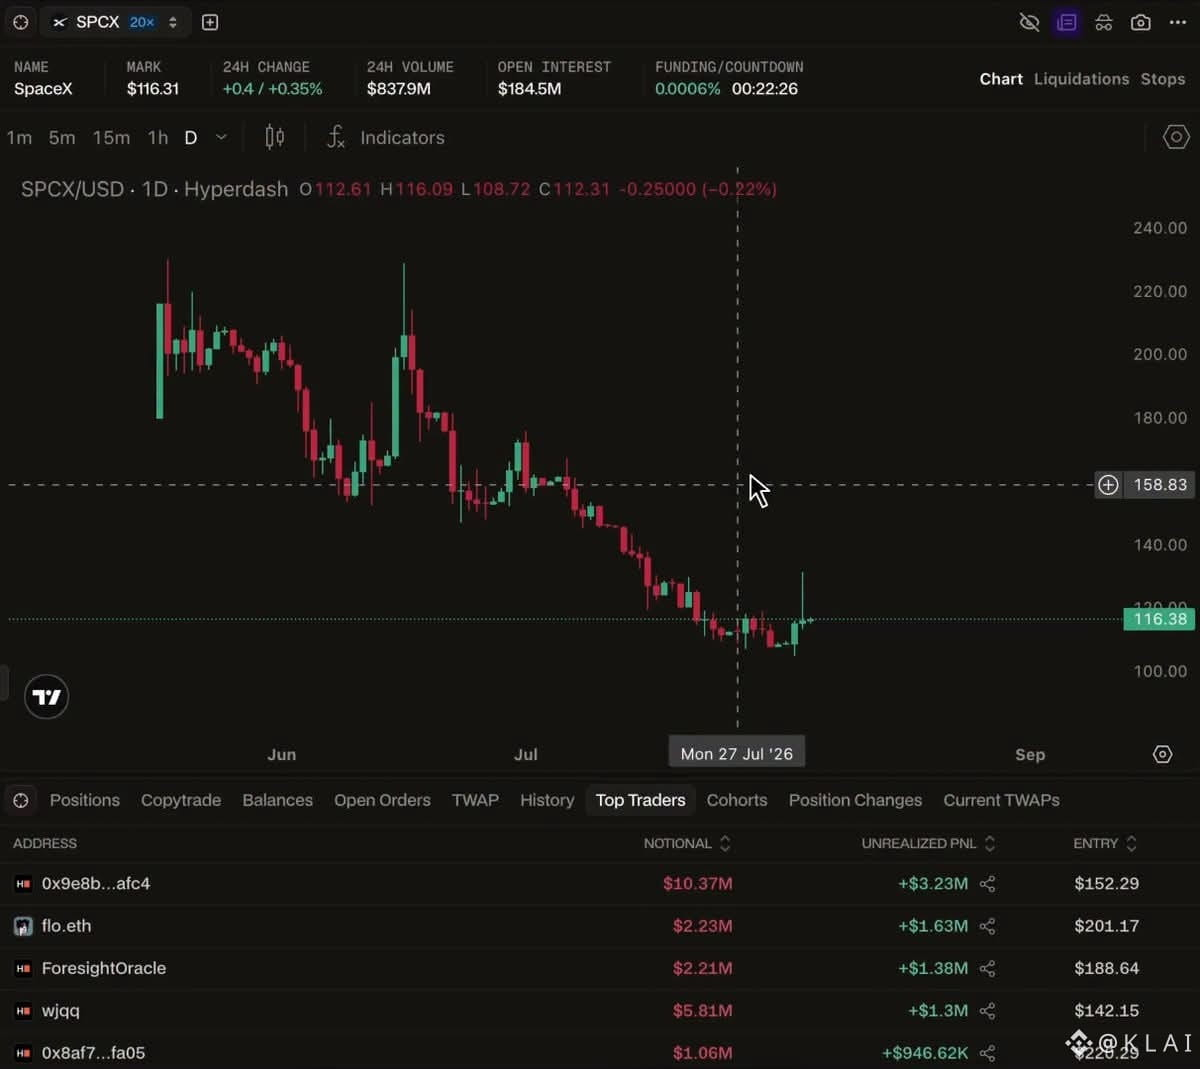Switch to the Chart view
The height and width of the screenshot is (1069, 1200).
tap(1001, 79)
